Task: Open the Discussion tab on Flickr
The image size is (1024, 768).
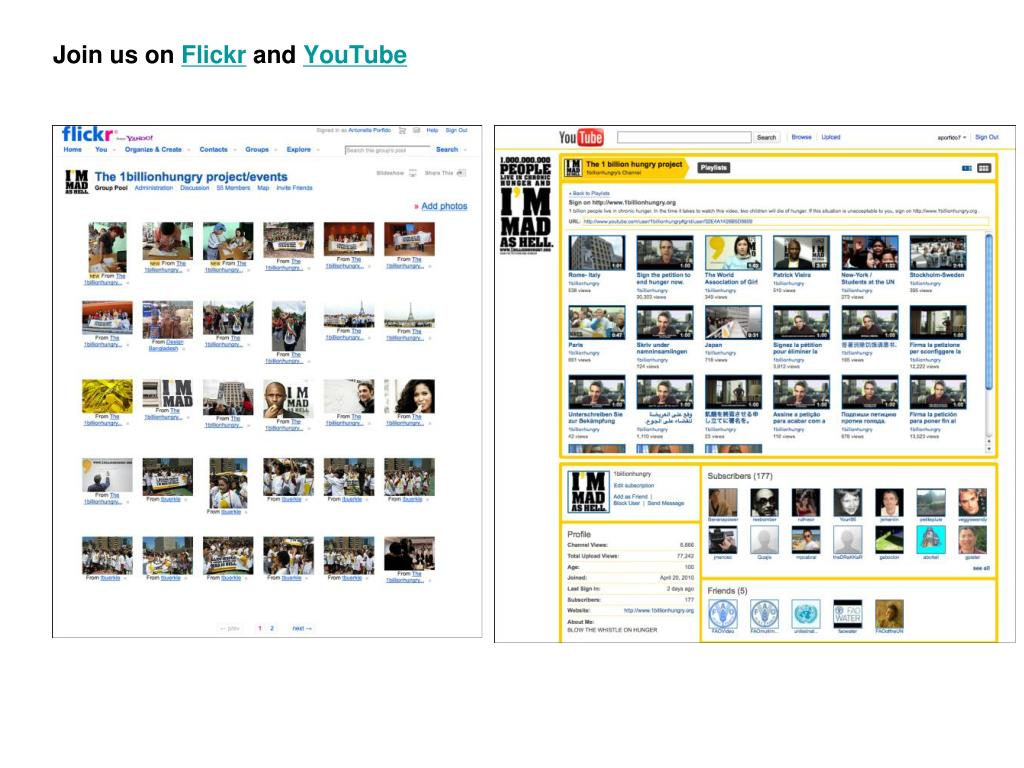Action: click(x=195, y=188)
